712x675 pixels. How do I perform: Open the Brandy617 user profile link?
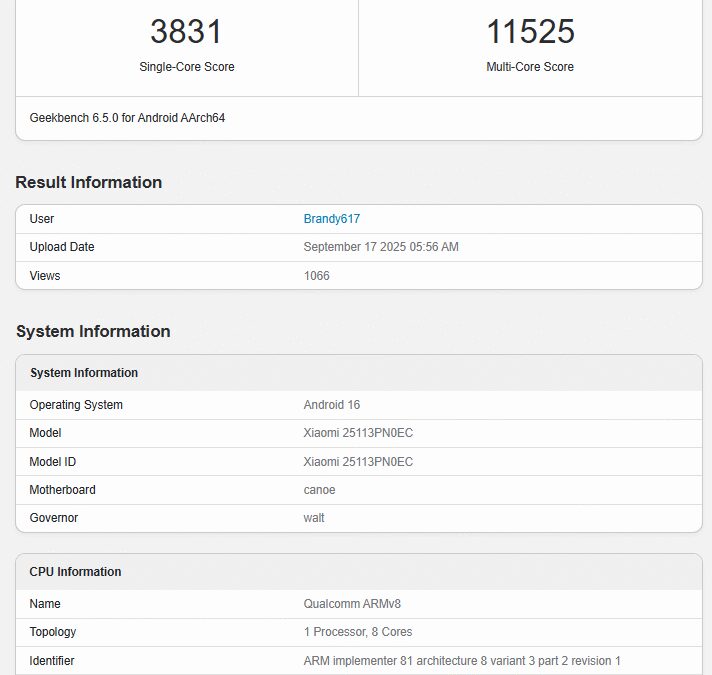click(x=331, y=219)
